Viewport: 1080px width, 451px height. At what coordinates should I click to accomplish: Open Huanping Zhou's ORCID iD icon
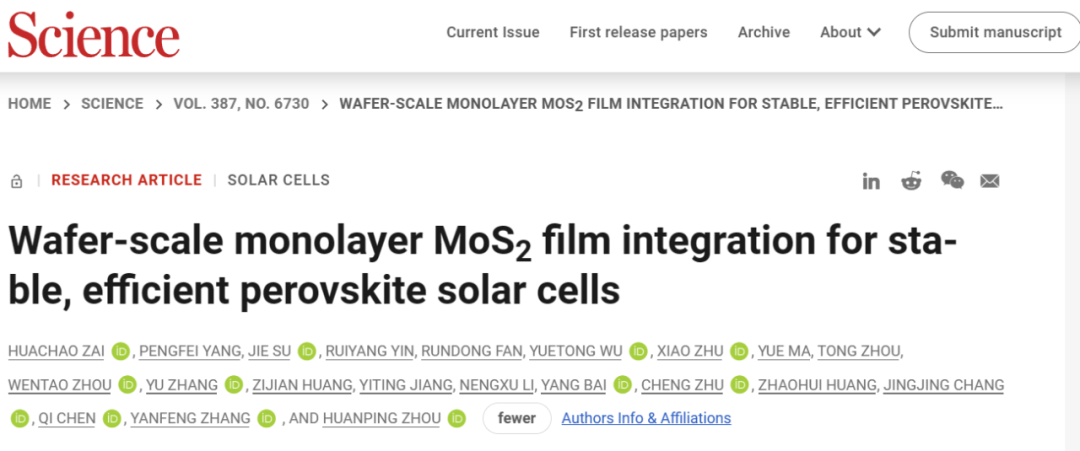(457, 418)
